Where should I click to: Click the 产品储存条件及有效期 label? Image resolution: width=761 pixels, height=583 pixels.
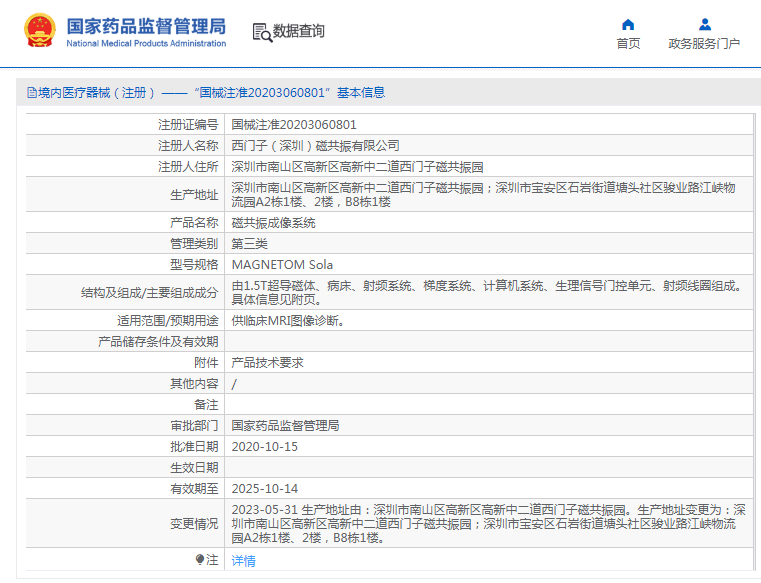coord(158,342)
